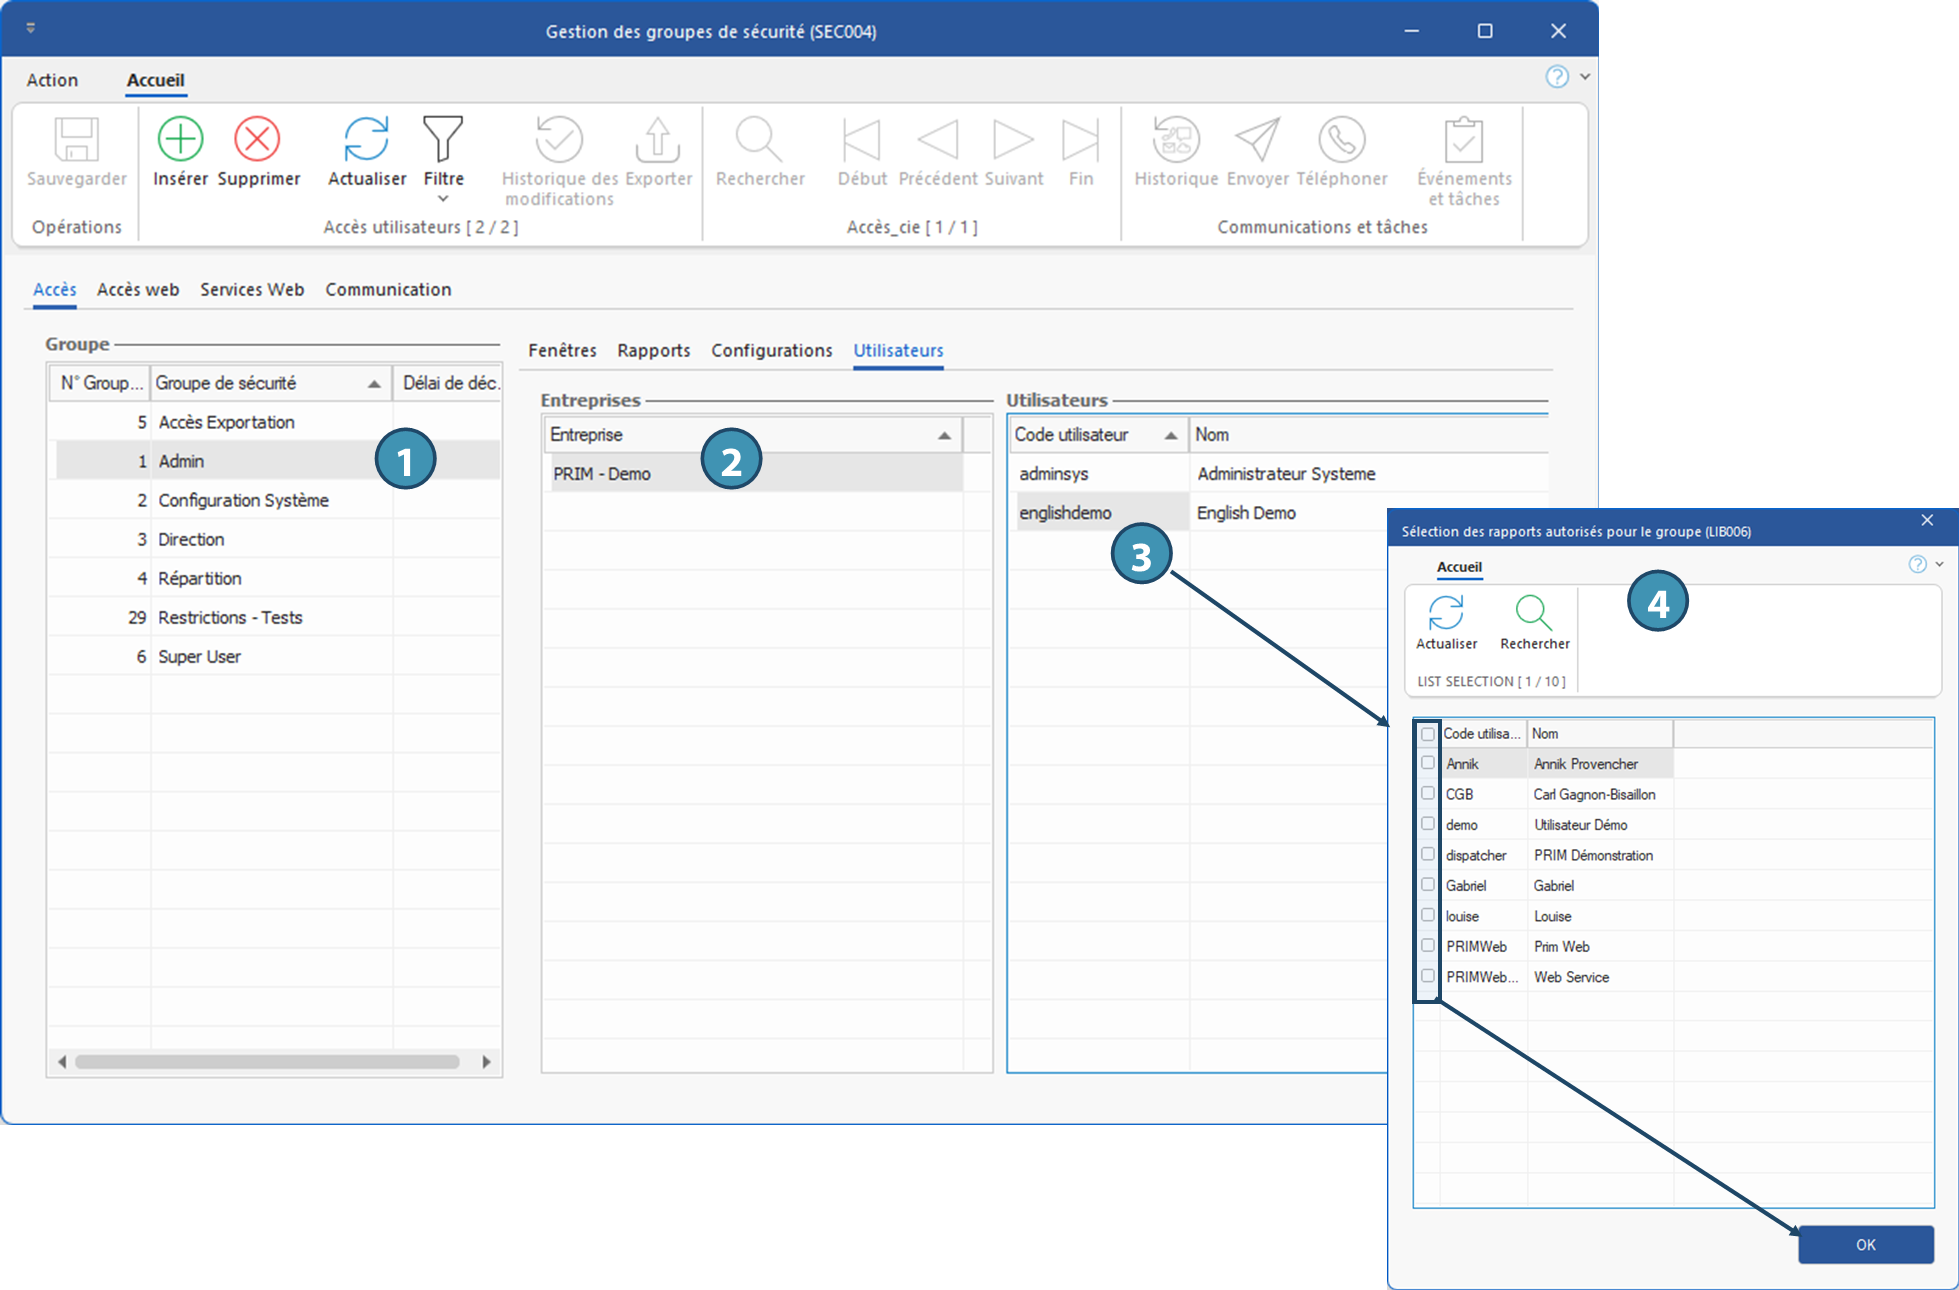Click Actualiser in the main ribbon

coord(366,139)
